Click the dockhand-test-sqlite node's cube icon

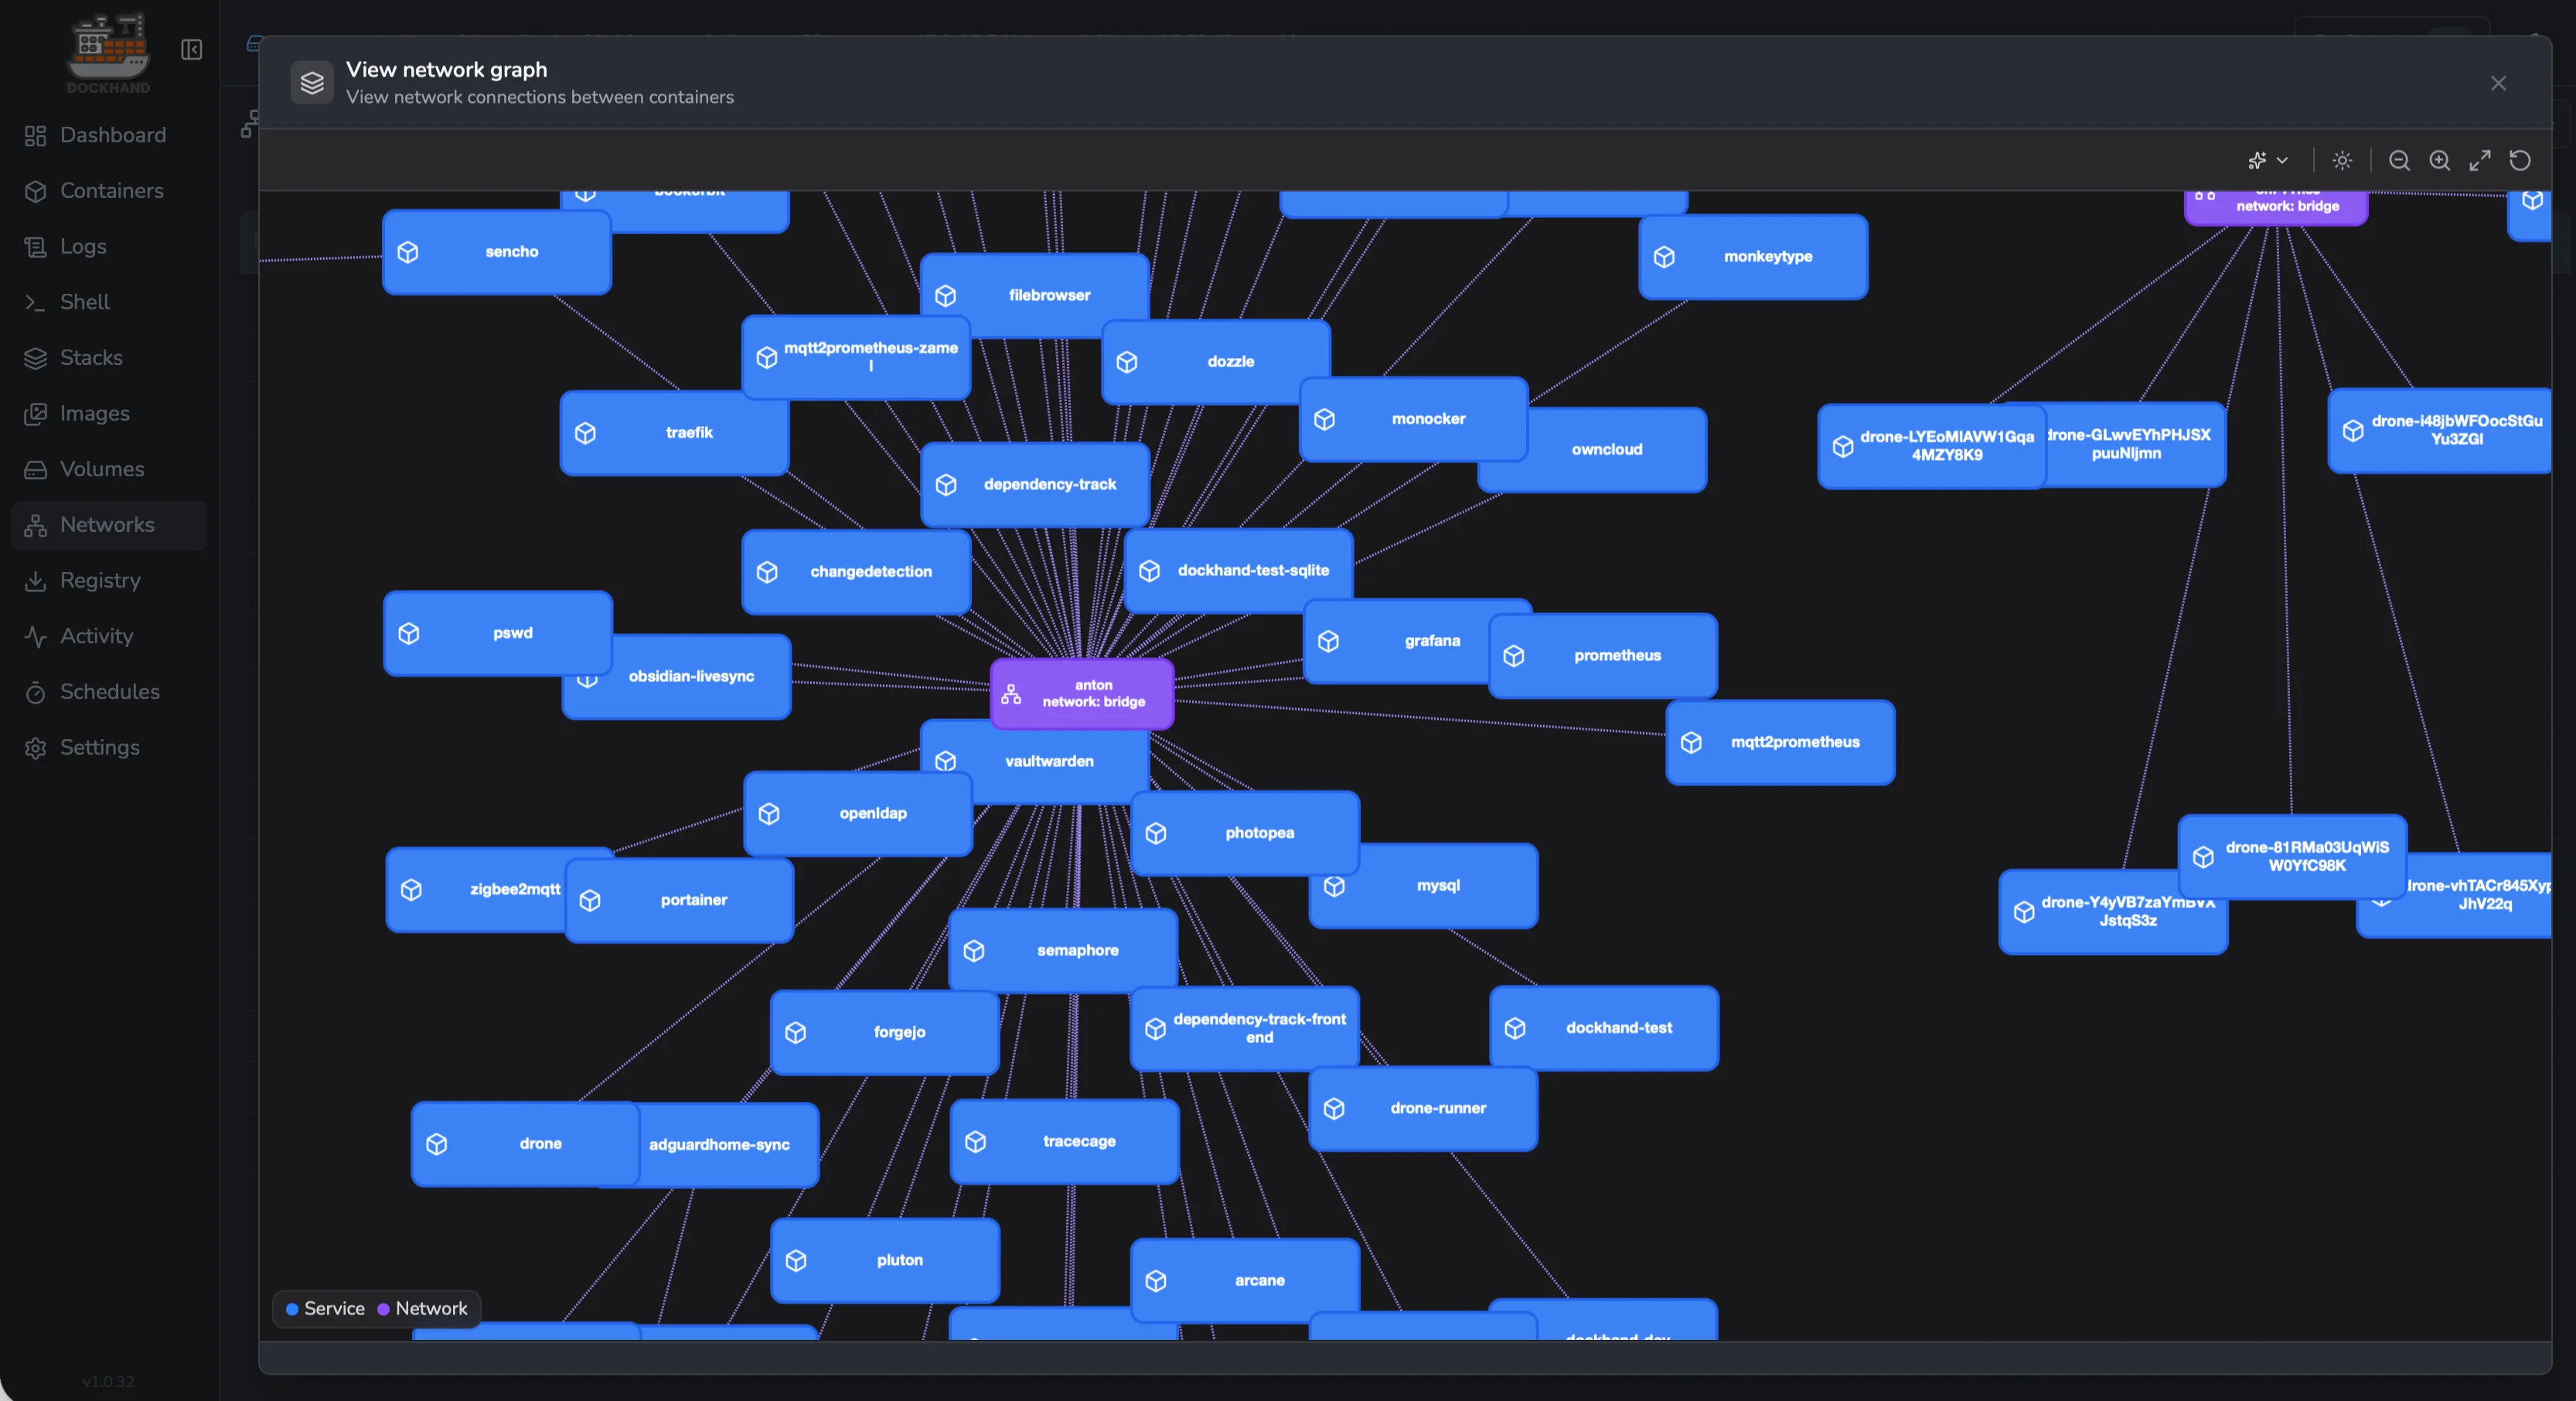click(1150, 571)
